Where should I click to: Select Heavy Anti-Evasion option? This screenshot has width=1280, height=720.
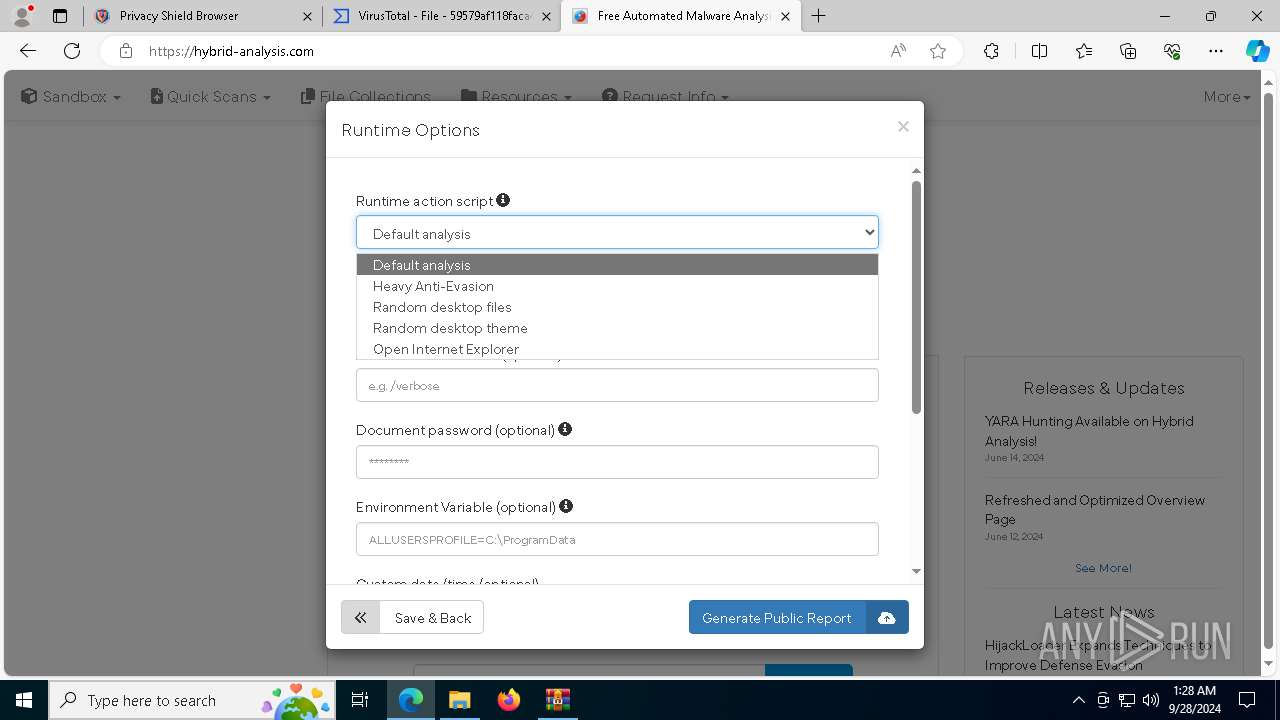617,286
